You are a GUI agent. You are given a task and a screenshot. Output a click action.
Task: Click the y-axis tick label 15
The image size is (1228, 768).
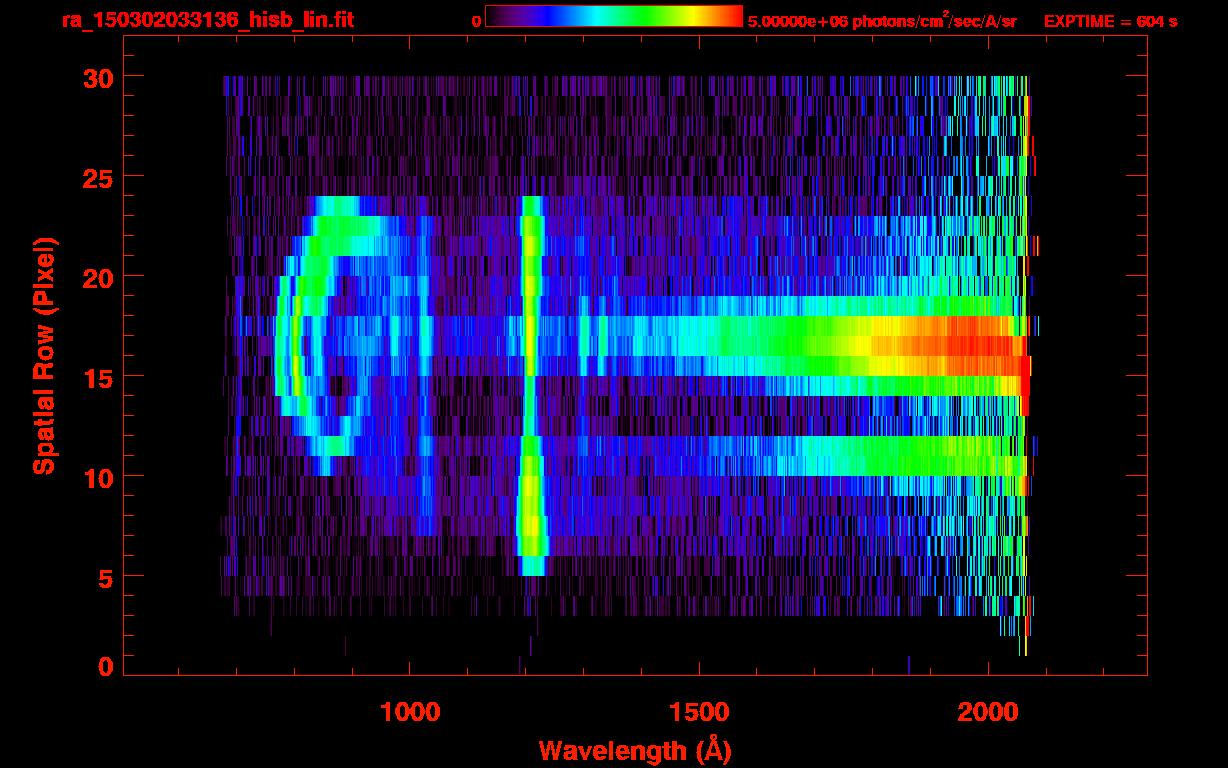(x=96, y=377)
